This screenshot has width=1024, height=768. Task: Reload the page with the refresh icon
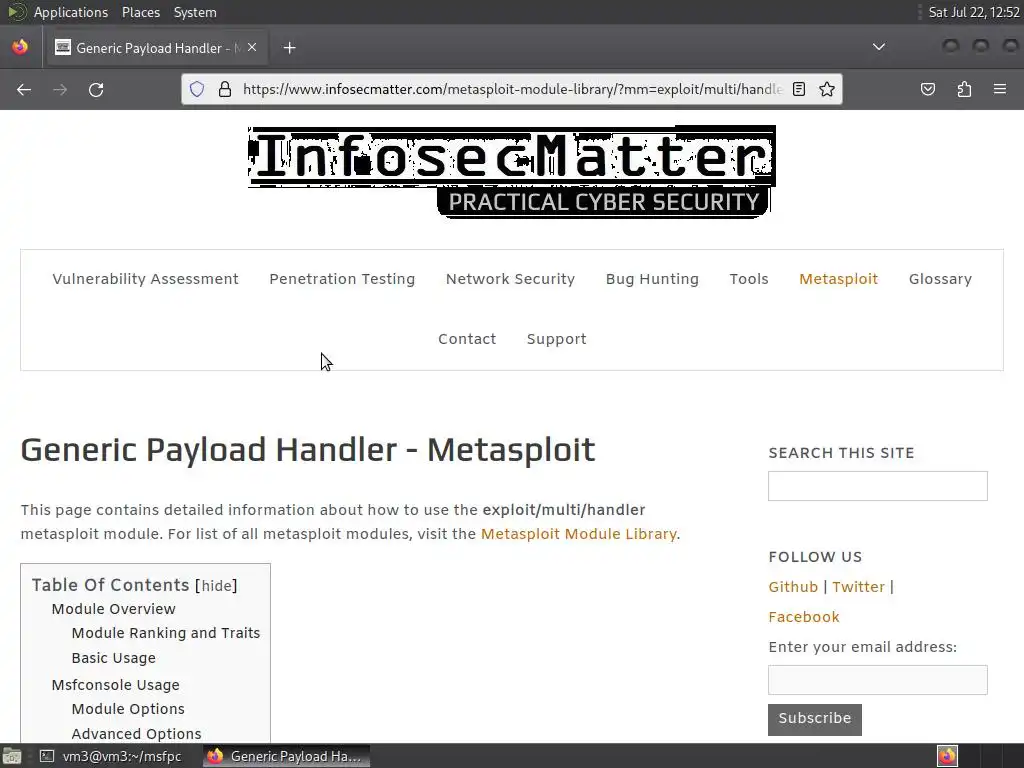point(96,89)
